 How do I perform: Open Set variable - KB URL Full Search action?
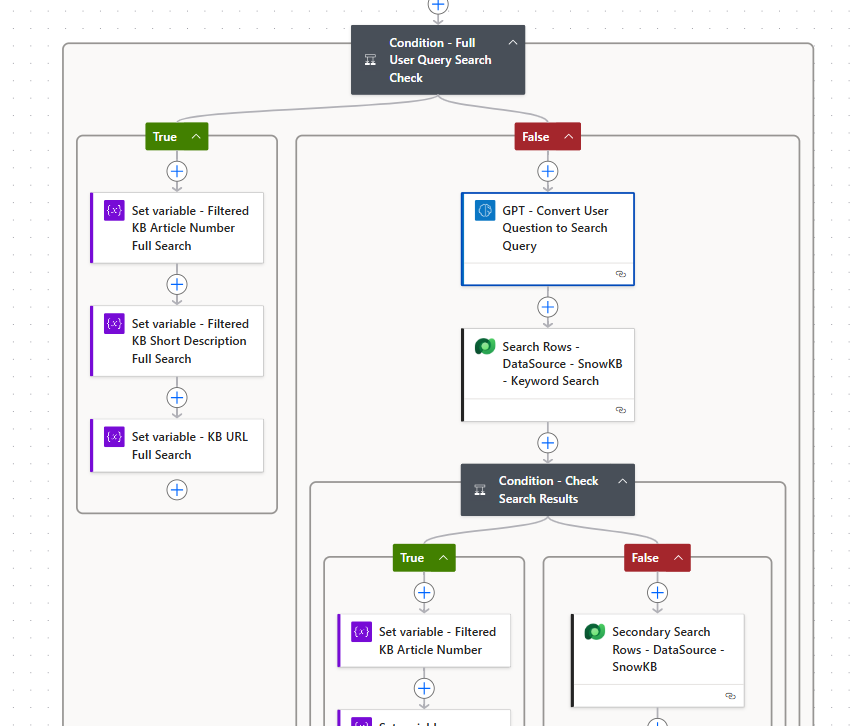[x=177, y=445]
